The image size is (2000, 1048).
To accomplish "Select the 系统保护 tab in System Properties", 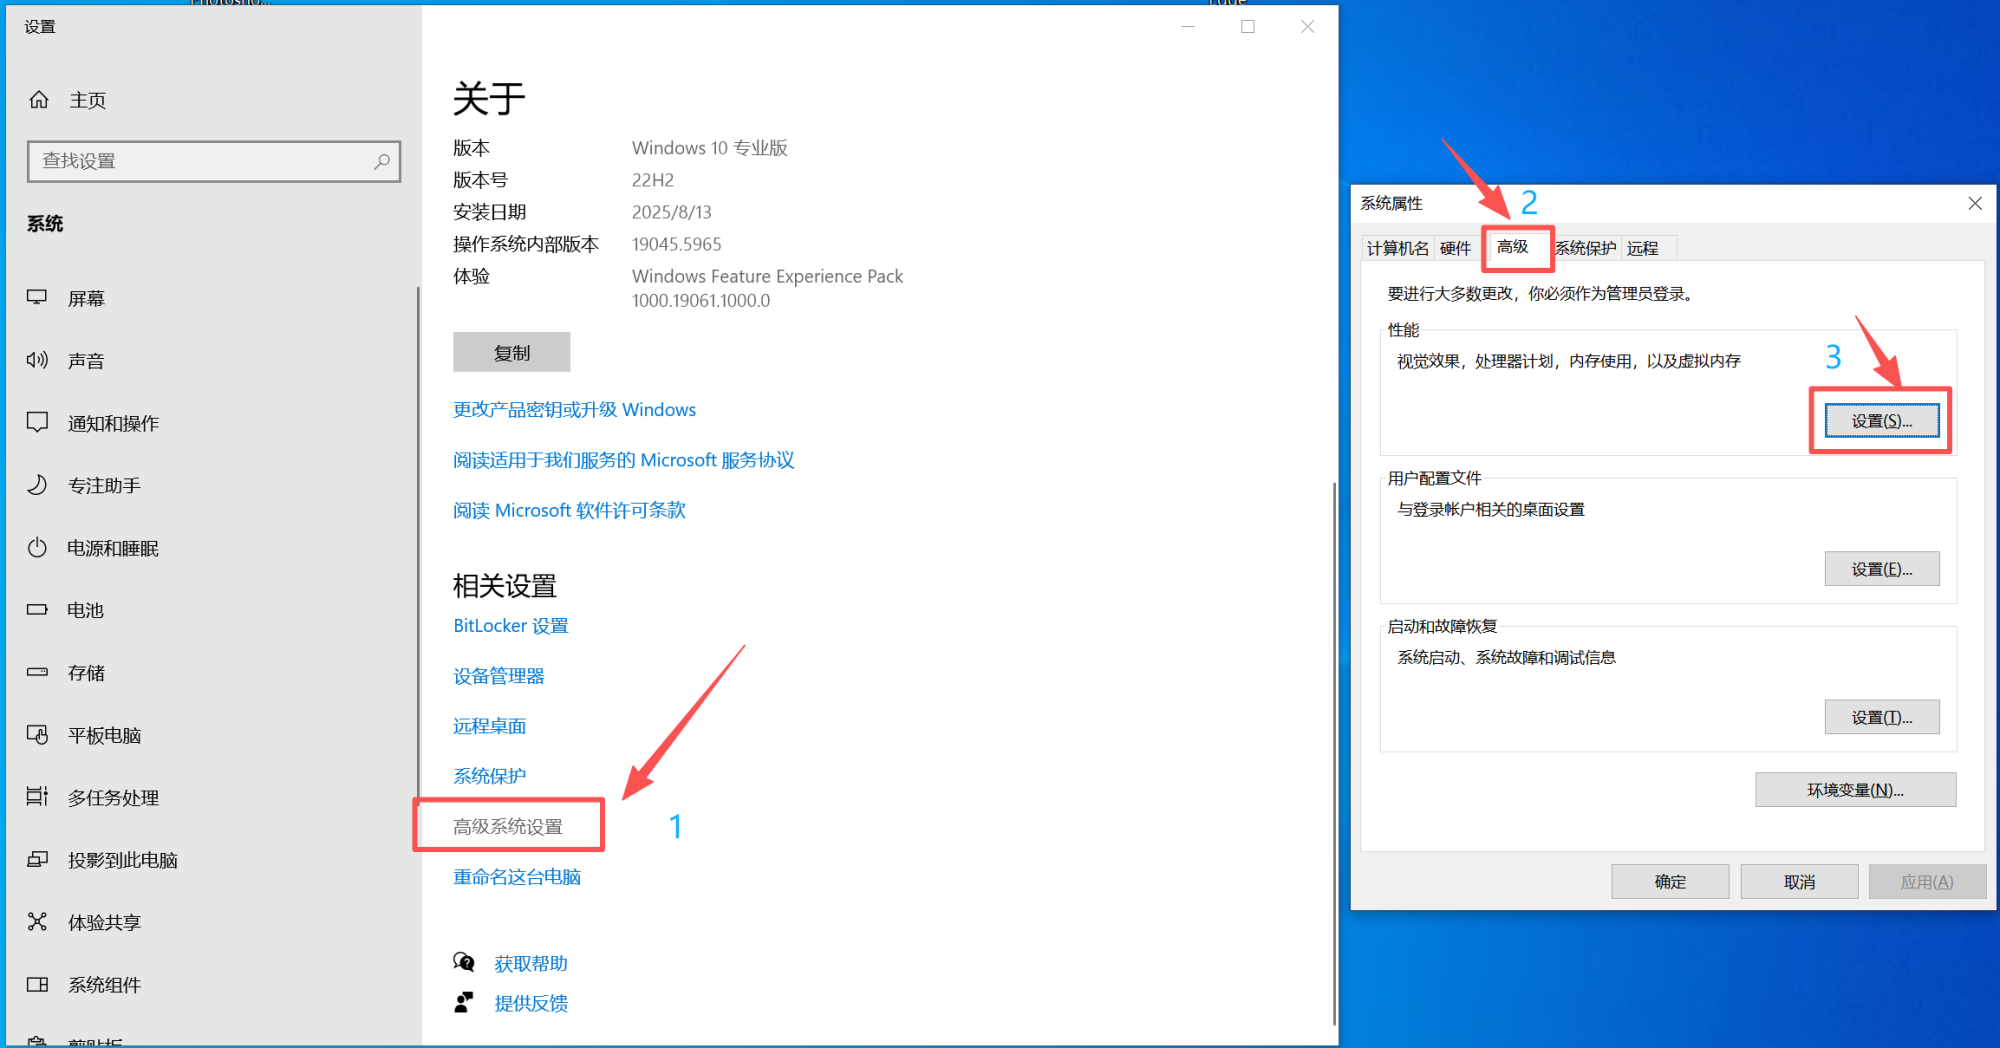I will coord(1585,248).
